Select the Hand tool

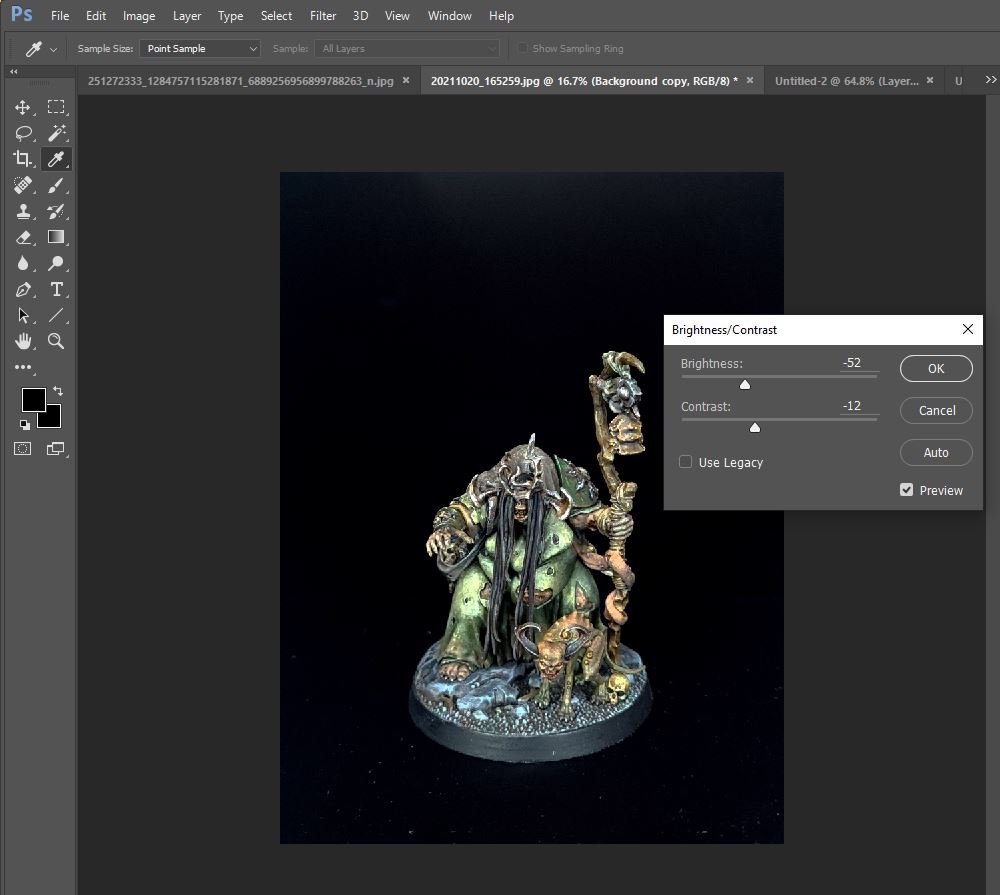point(23,342)
